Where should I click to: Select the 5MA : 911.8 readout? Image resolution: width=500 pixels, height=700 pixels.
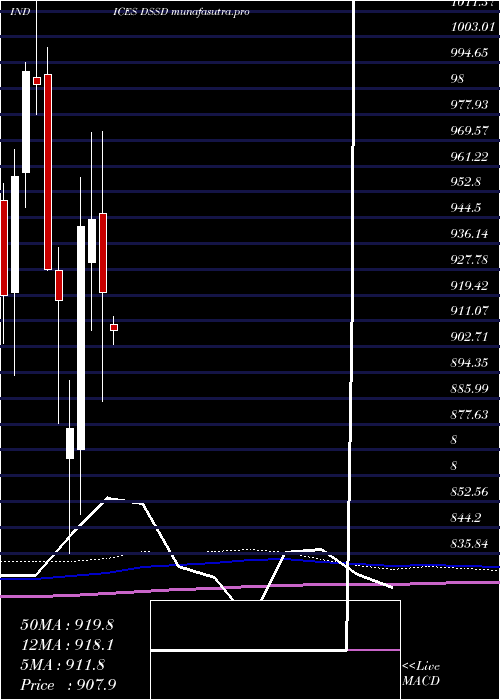point(62,665)
